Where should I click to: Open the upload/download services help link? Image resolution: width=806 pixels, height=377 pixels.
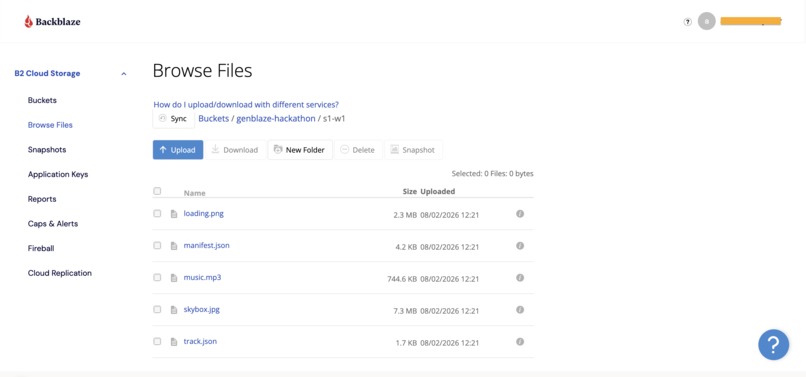click(x=246, y=104)
